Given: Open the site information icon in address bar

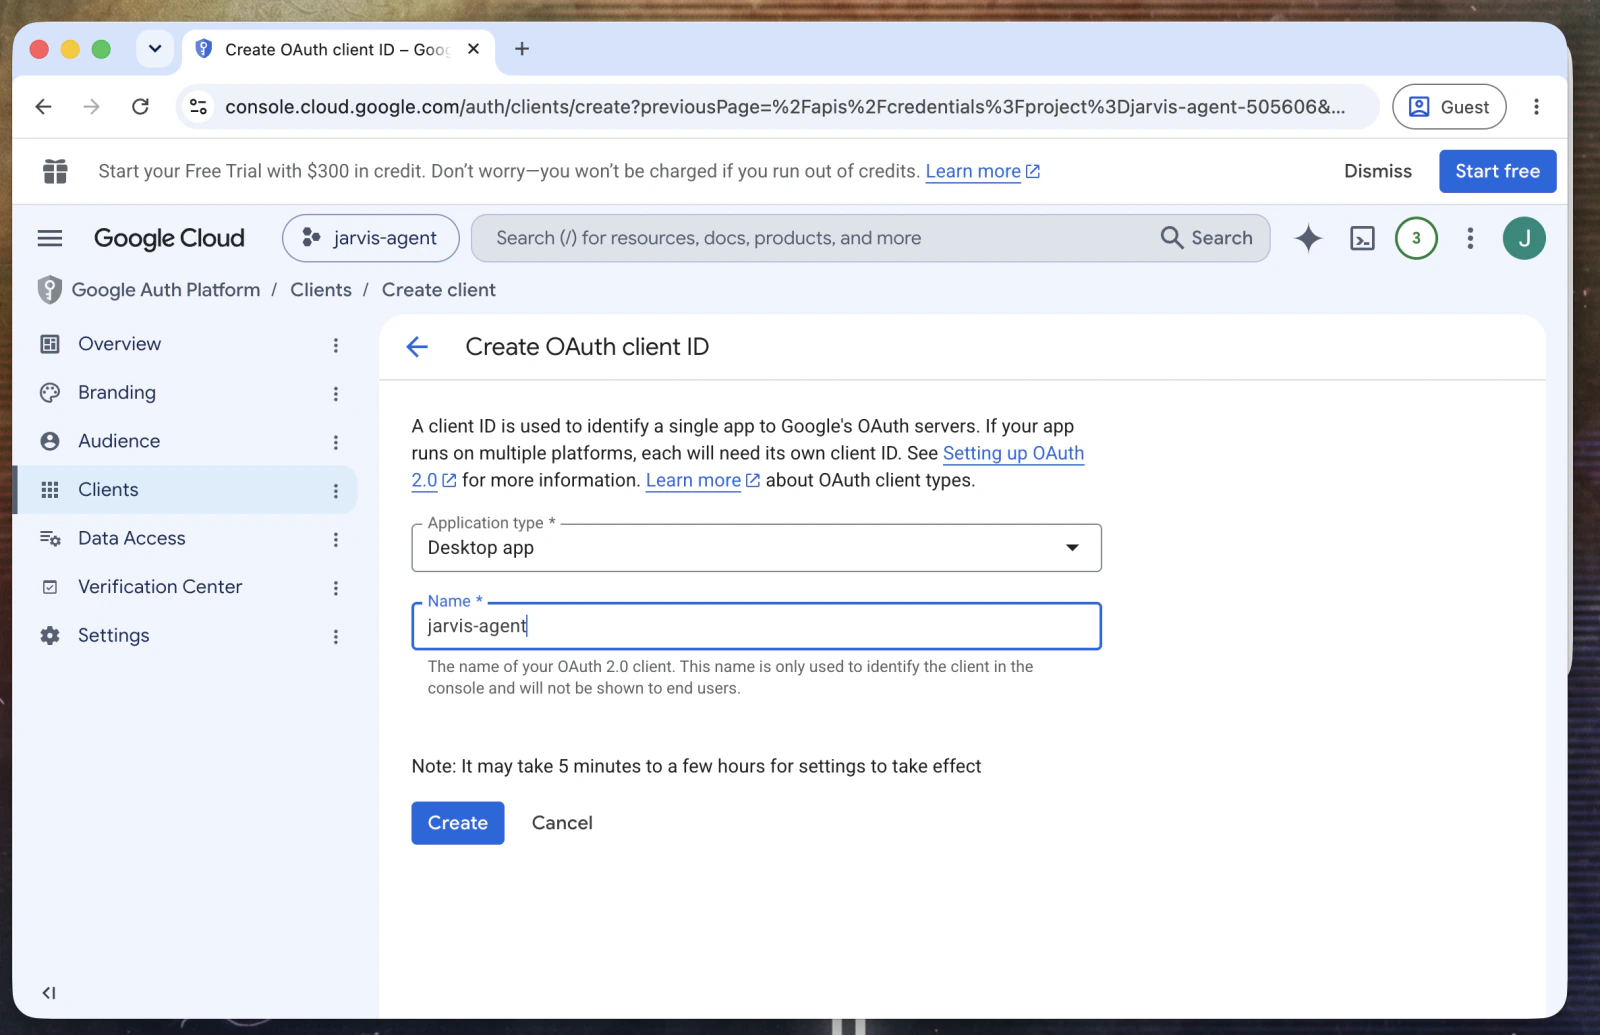Looking at the screenshot, I should (x=199, y=107).
